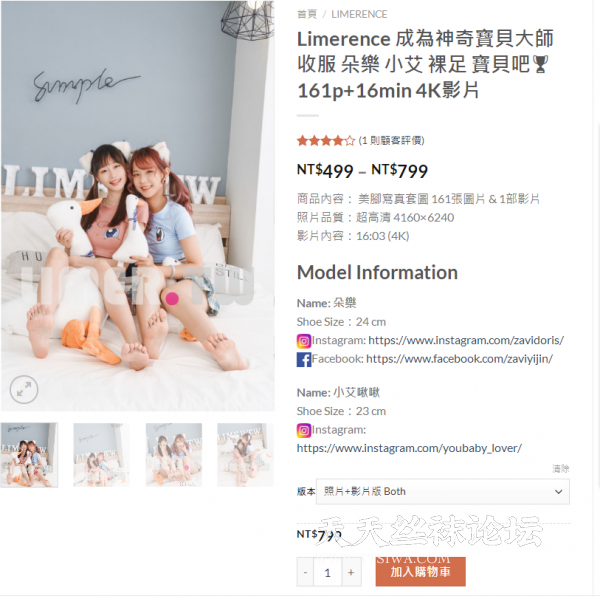This screenshot has width=600, height=599.
Task: Click the Instagram icon for 朵樂
Action: (x=304, y=341)
